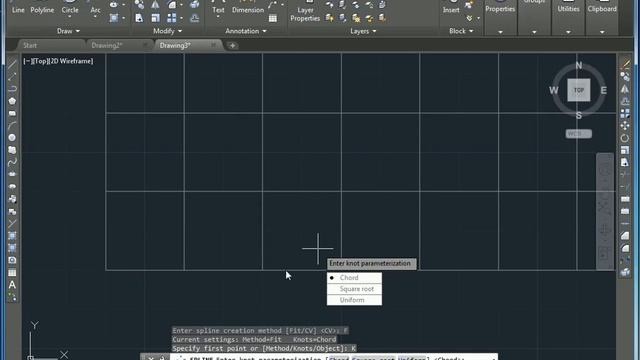This screenshot has height=360, width=640.
Task: Pick the Circle tool in the left toolbar
Action: (12, 138)
